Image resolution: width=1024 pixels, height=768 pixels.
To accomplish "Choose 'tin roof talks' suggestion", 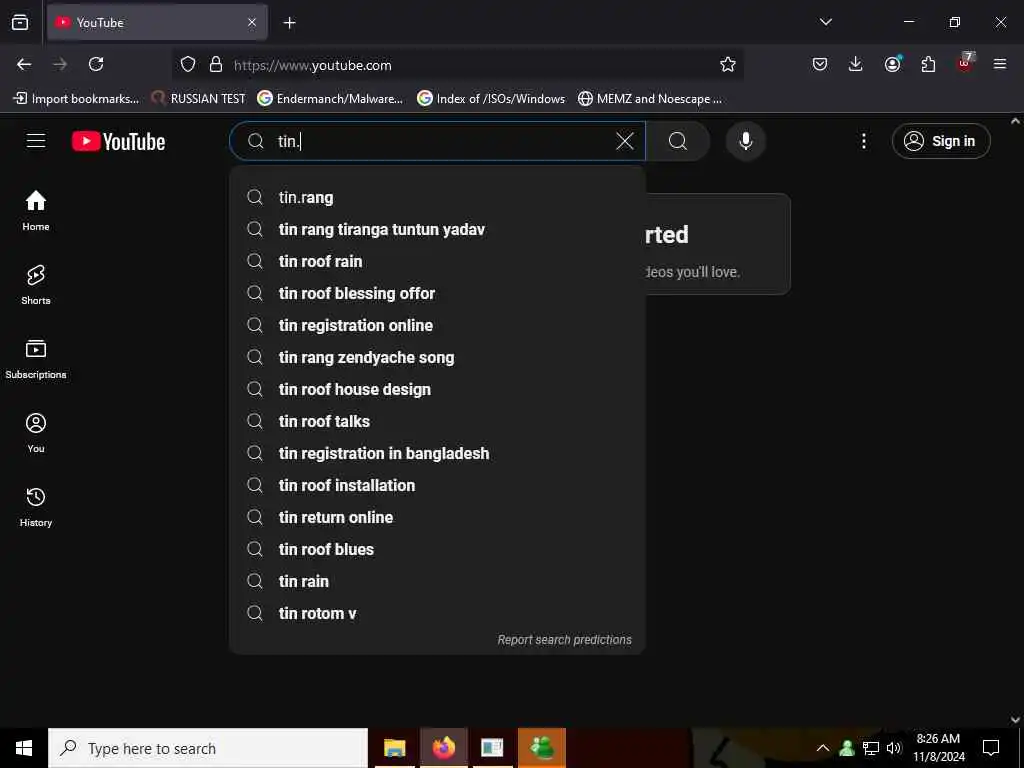I will (x=437, y=421).
